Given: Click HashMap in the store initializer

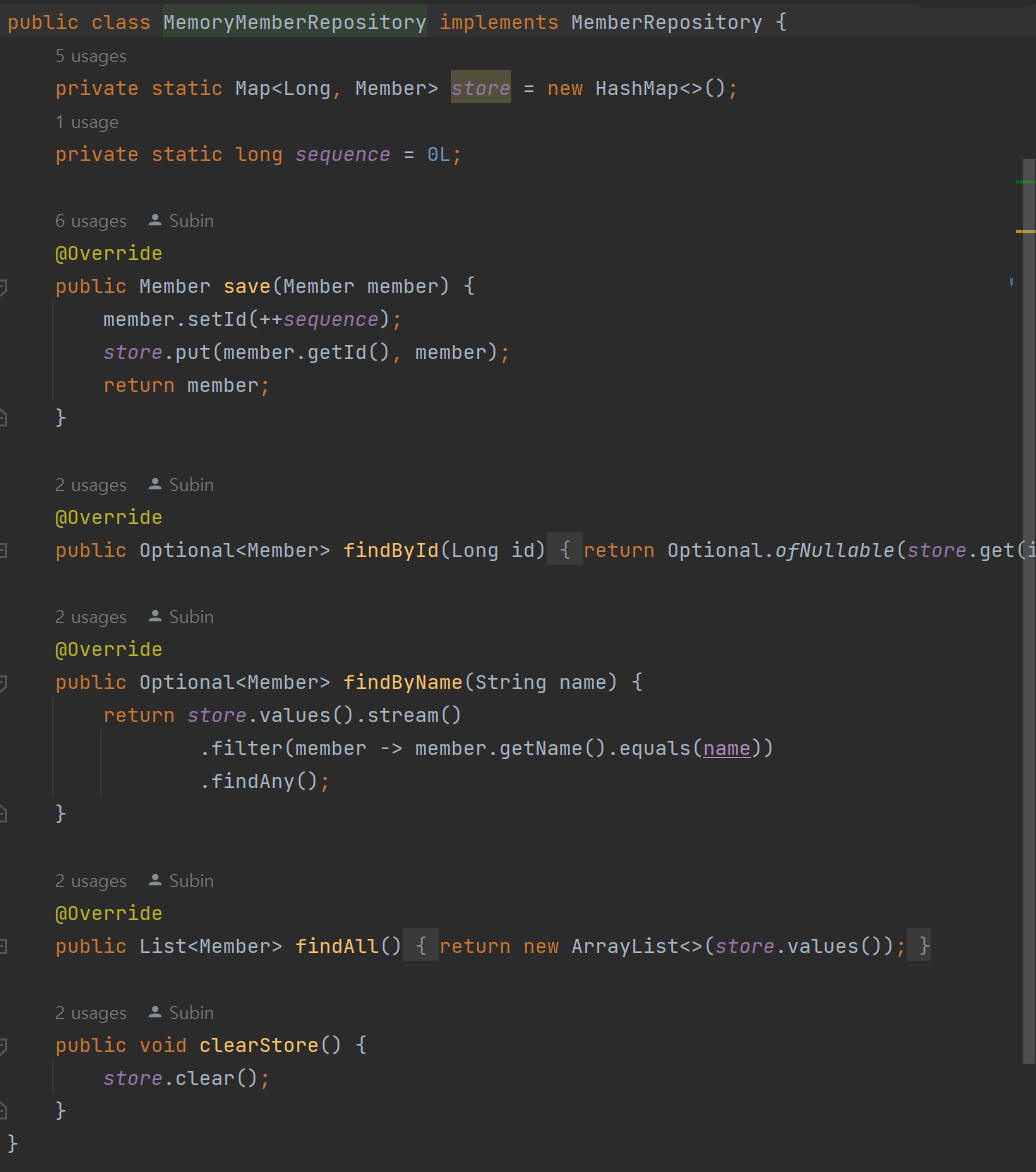Looking at the screenshot, I should 637,88.
